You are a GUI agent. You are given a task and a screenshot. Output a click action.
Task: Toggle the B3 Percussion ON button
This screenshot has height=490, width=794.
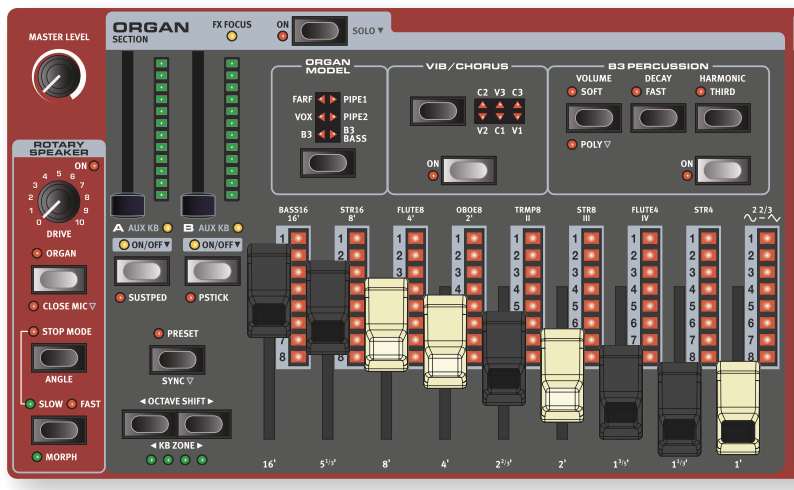(723, 170)
